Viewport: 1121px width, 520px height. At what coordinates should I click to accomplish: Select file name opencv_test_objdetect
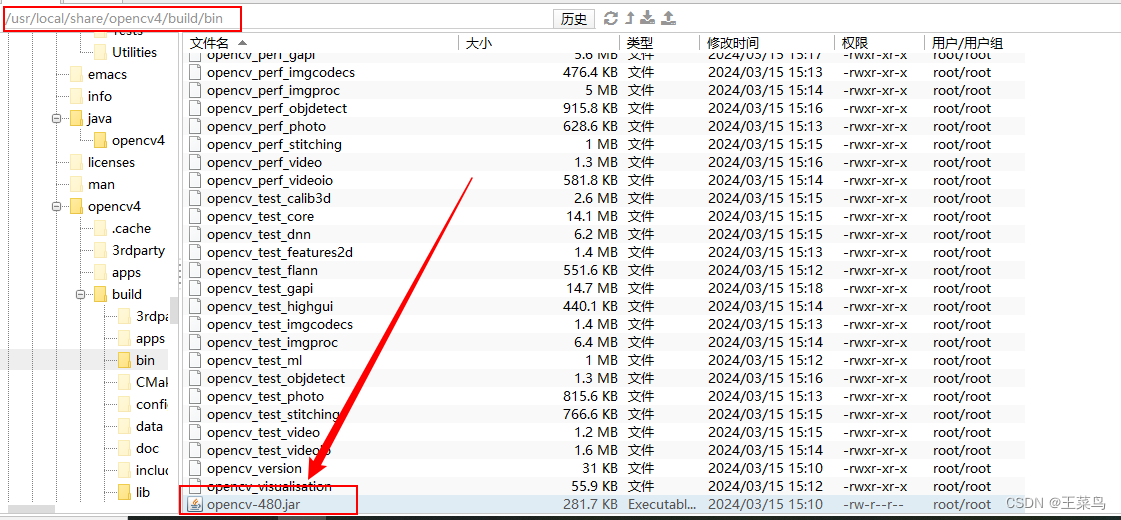[276, 378]
